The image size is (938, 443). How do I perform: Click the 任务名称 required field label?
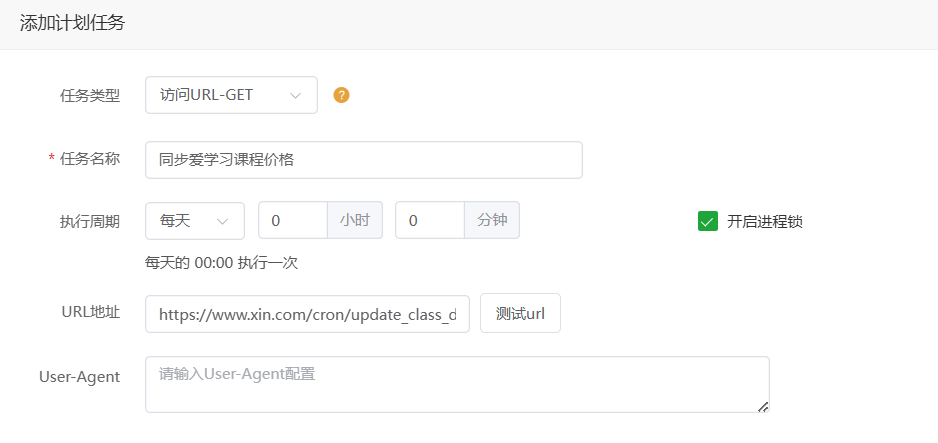[x=84, y=159]
